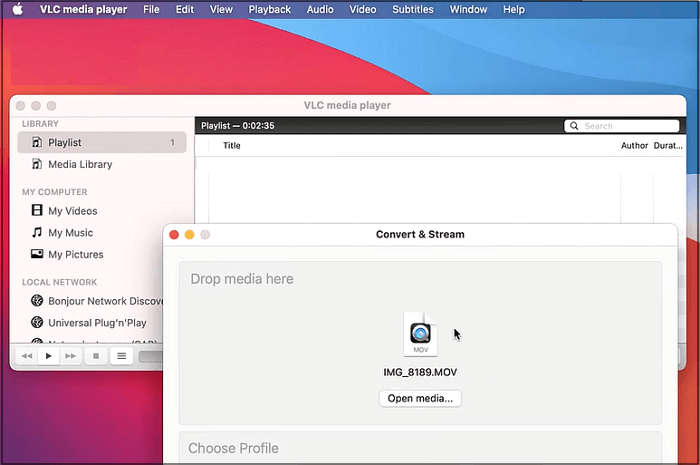This screenshot has width=700, height=465.
Task: Select My Pictures in the sidebar
Action: click(x=74, y=254)
